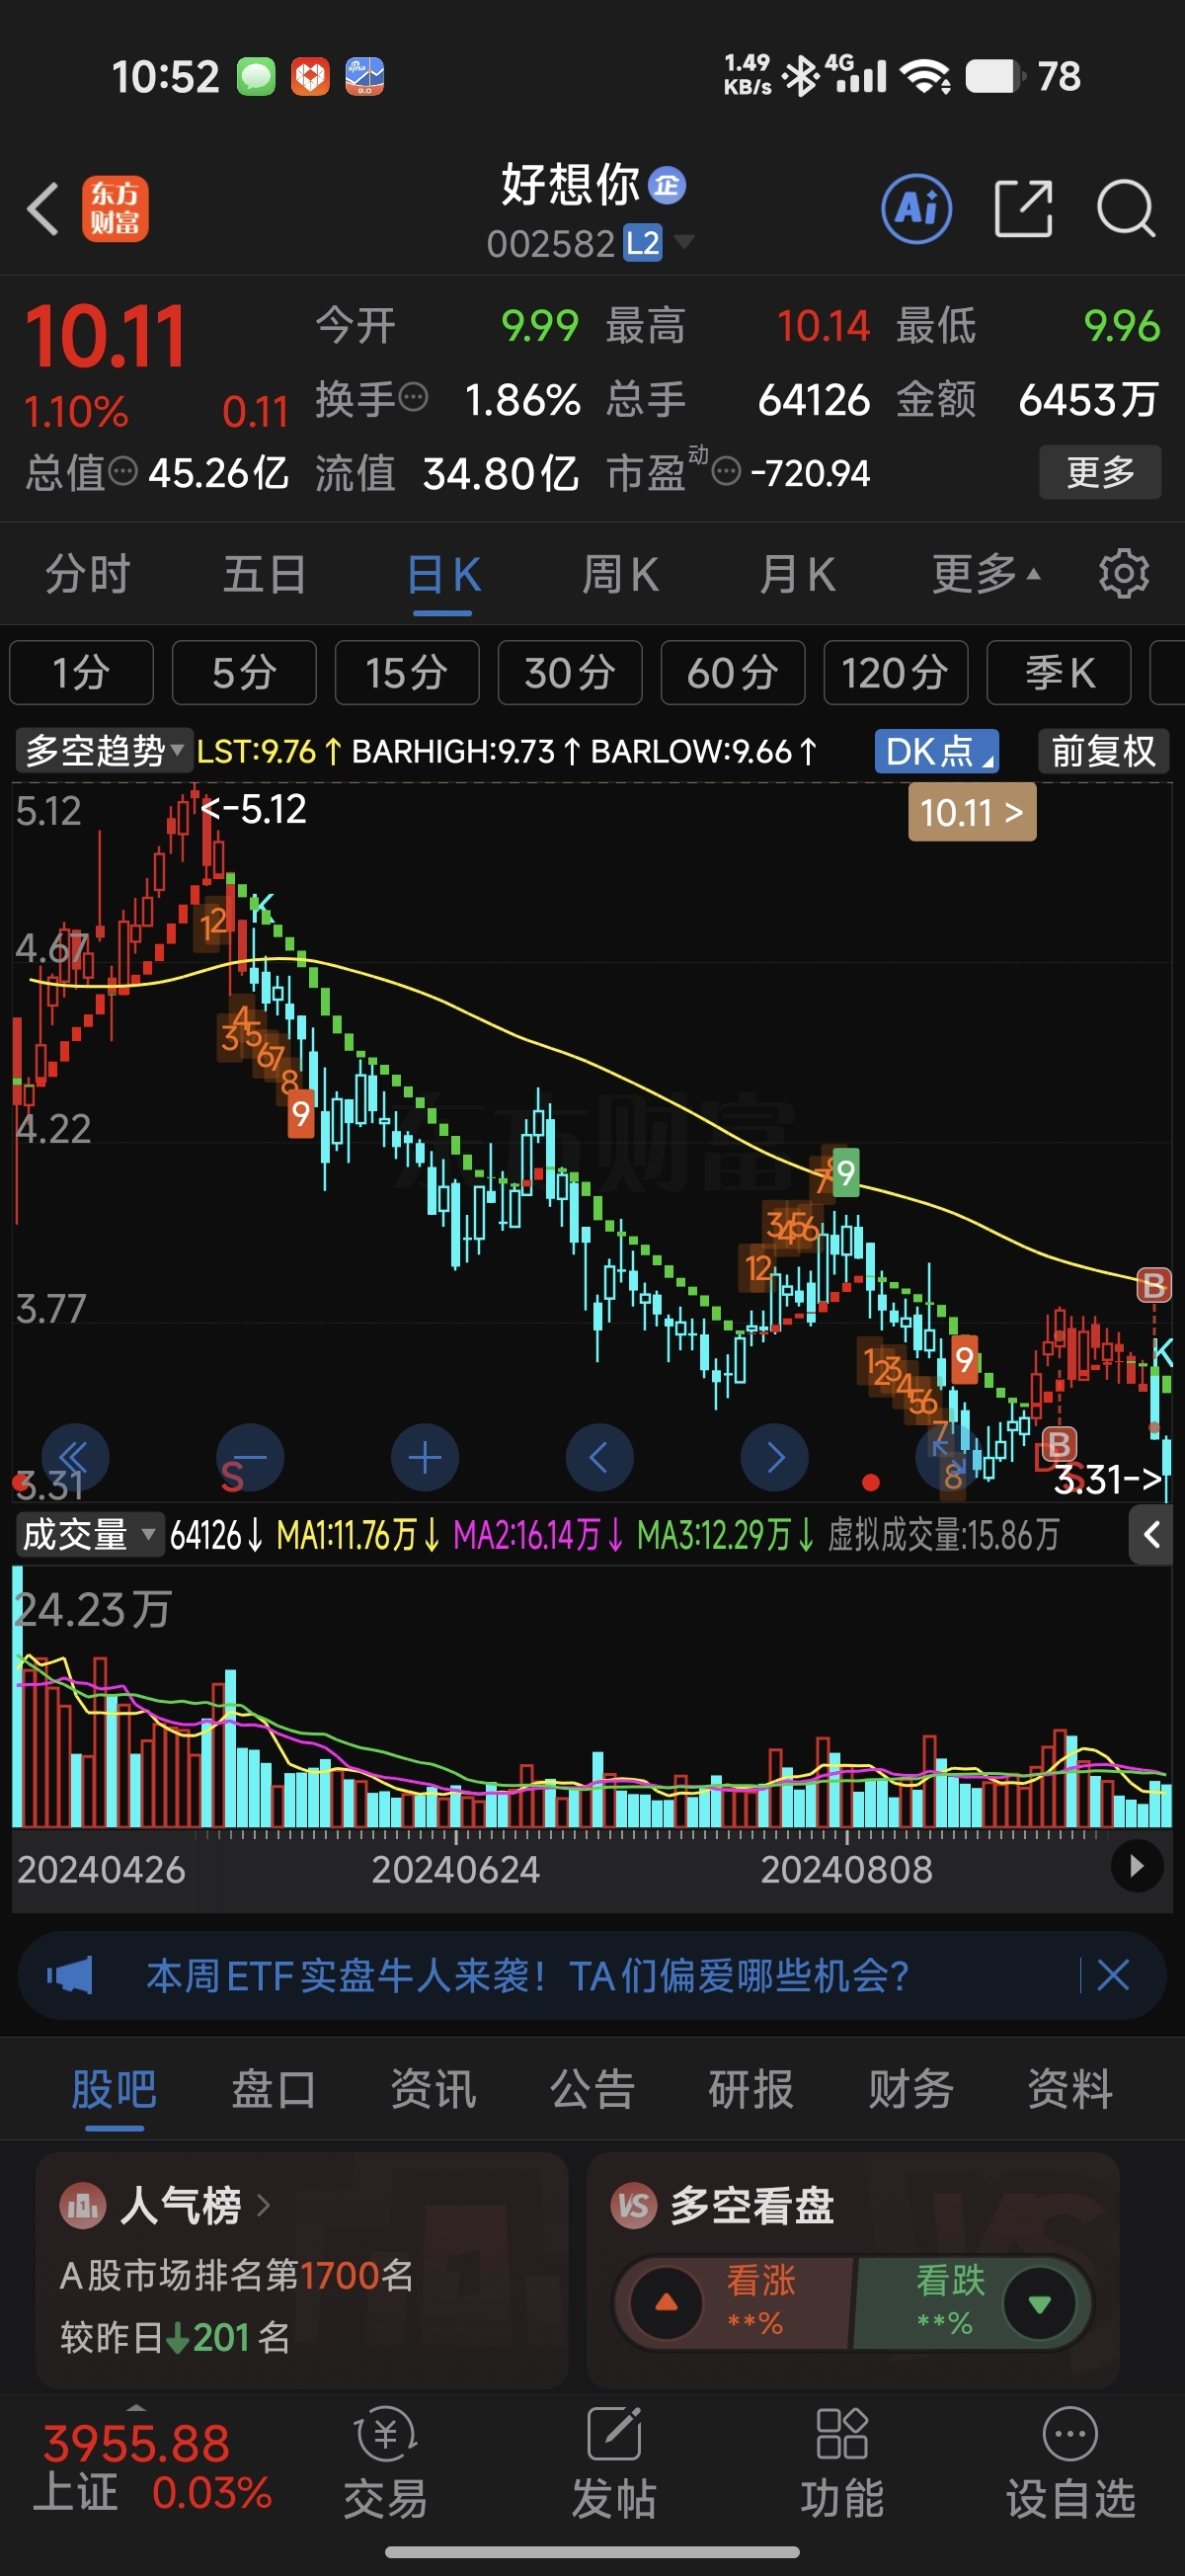This screenshot has width=1185, height=2576.
Task: Open the 资料 tab
Action: click(1070, 2089)
